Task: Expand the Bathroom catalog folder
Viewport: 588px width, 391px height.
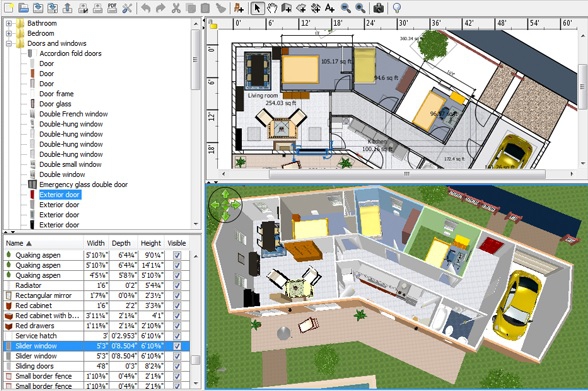Action: (x=9, y=23)
